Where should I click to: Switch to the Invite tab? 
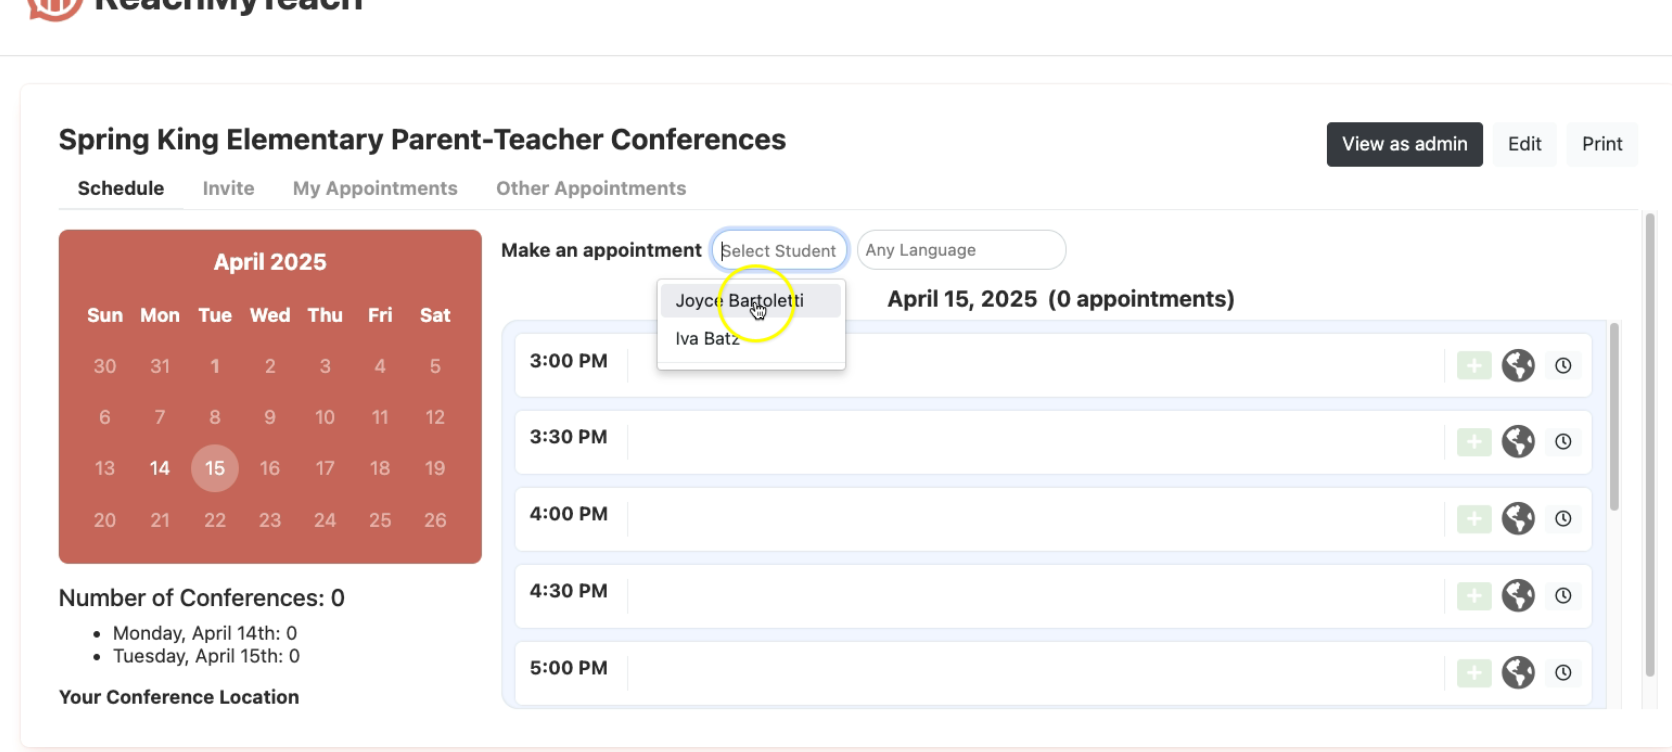pyautogui.click(x=228, y=189)
